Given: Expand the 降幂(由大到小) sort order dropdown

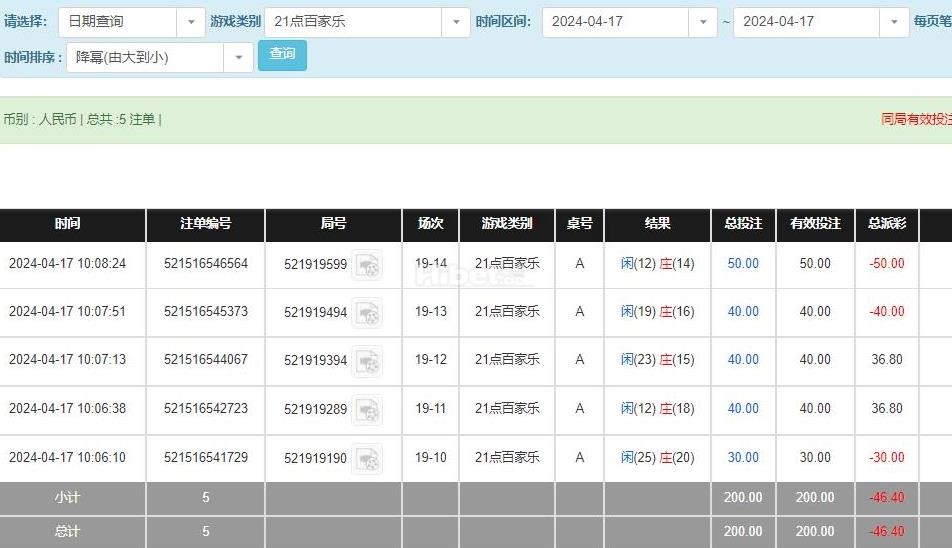Looking at the screenshot, I should point(238,58).
